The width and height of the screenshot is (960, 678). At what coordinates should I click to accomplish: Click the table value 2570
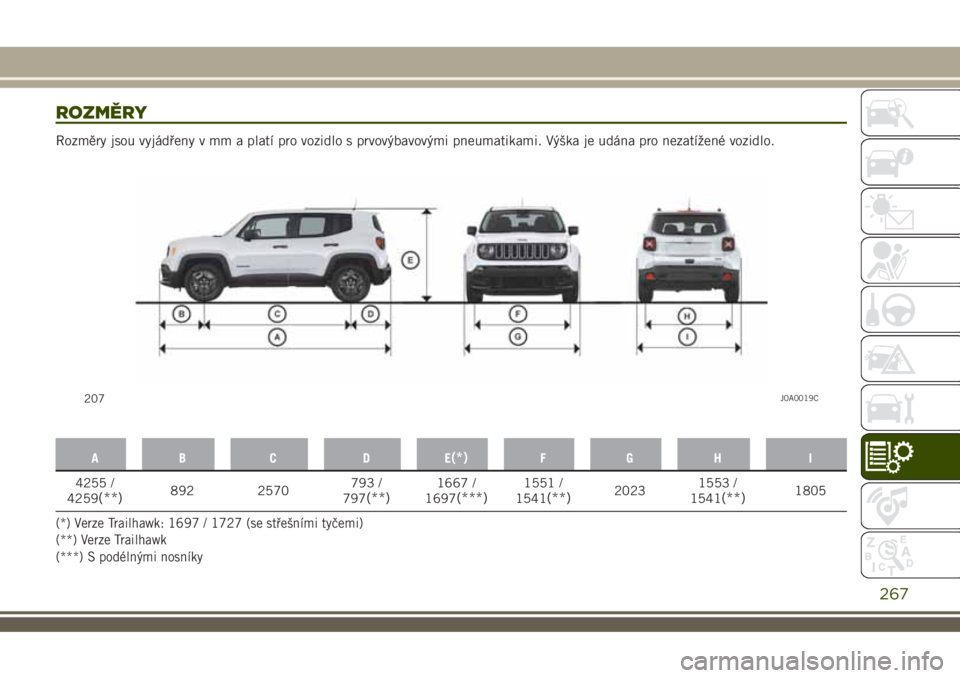coord(273,491)
